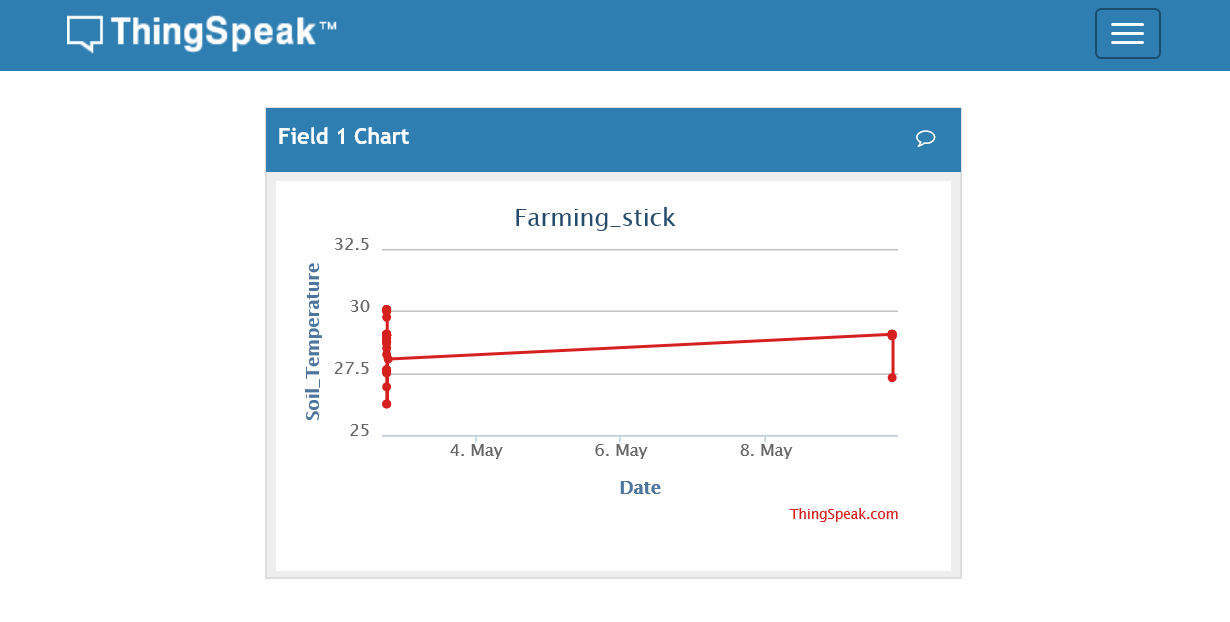Image resolution: width=1230 pixels, height=622 pixels.
Task: Open the chart options speech bubble icon
Action: click(925, 139)
